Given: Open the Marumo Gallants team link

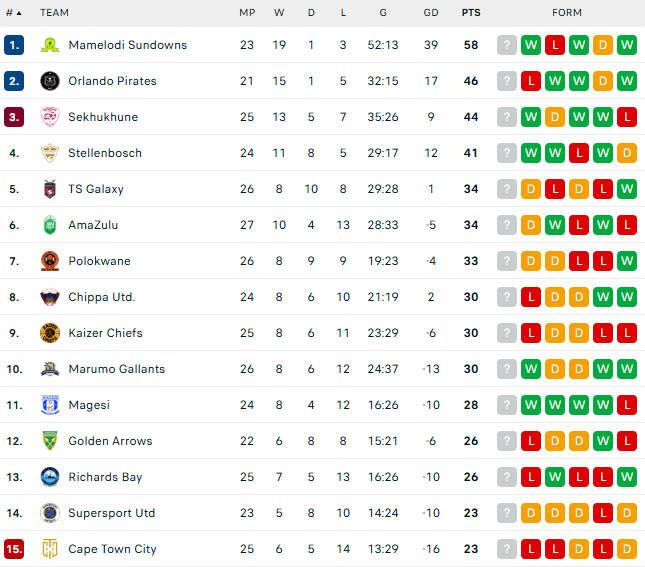Looking at the screenshot, I should point(117,369).
